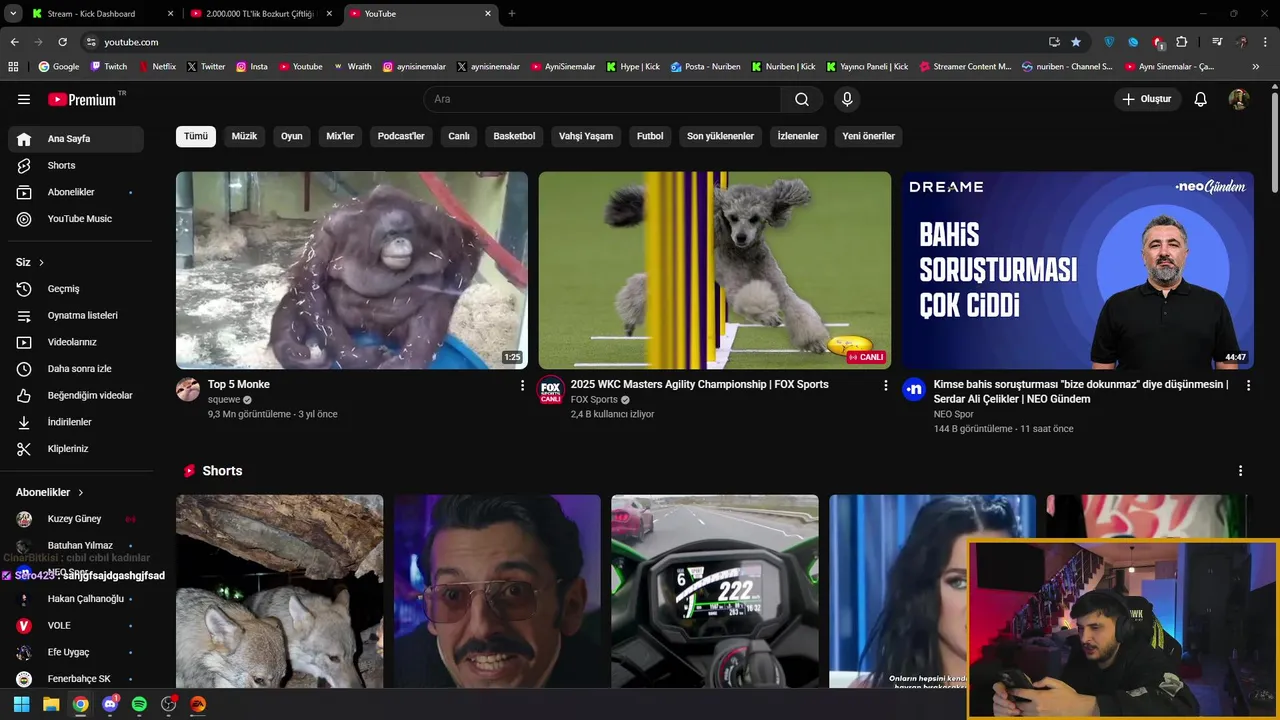Open more options for Kimse bahis soruşturması video
Image resolution: width=1280 pixels, height=720 pixels.
click(1248, 385)
